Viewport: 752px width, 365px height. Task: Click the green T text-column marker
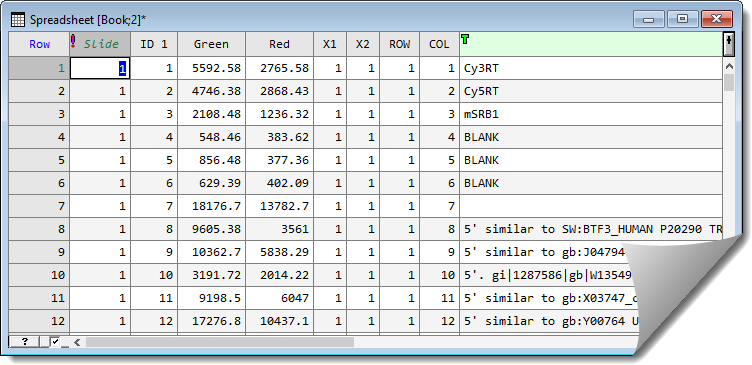pos(465,38)
